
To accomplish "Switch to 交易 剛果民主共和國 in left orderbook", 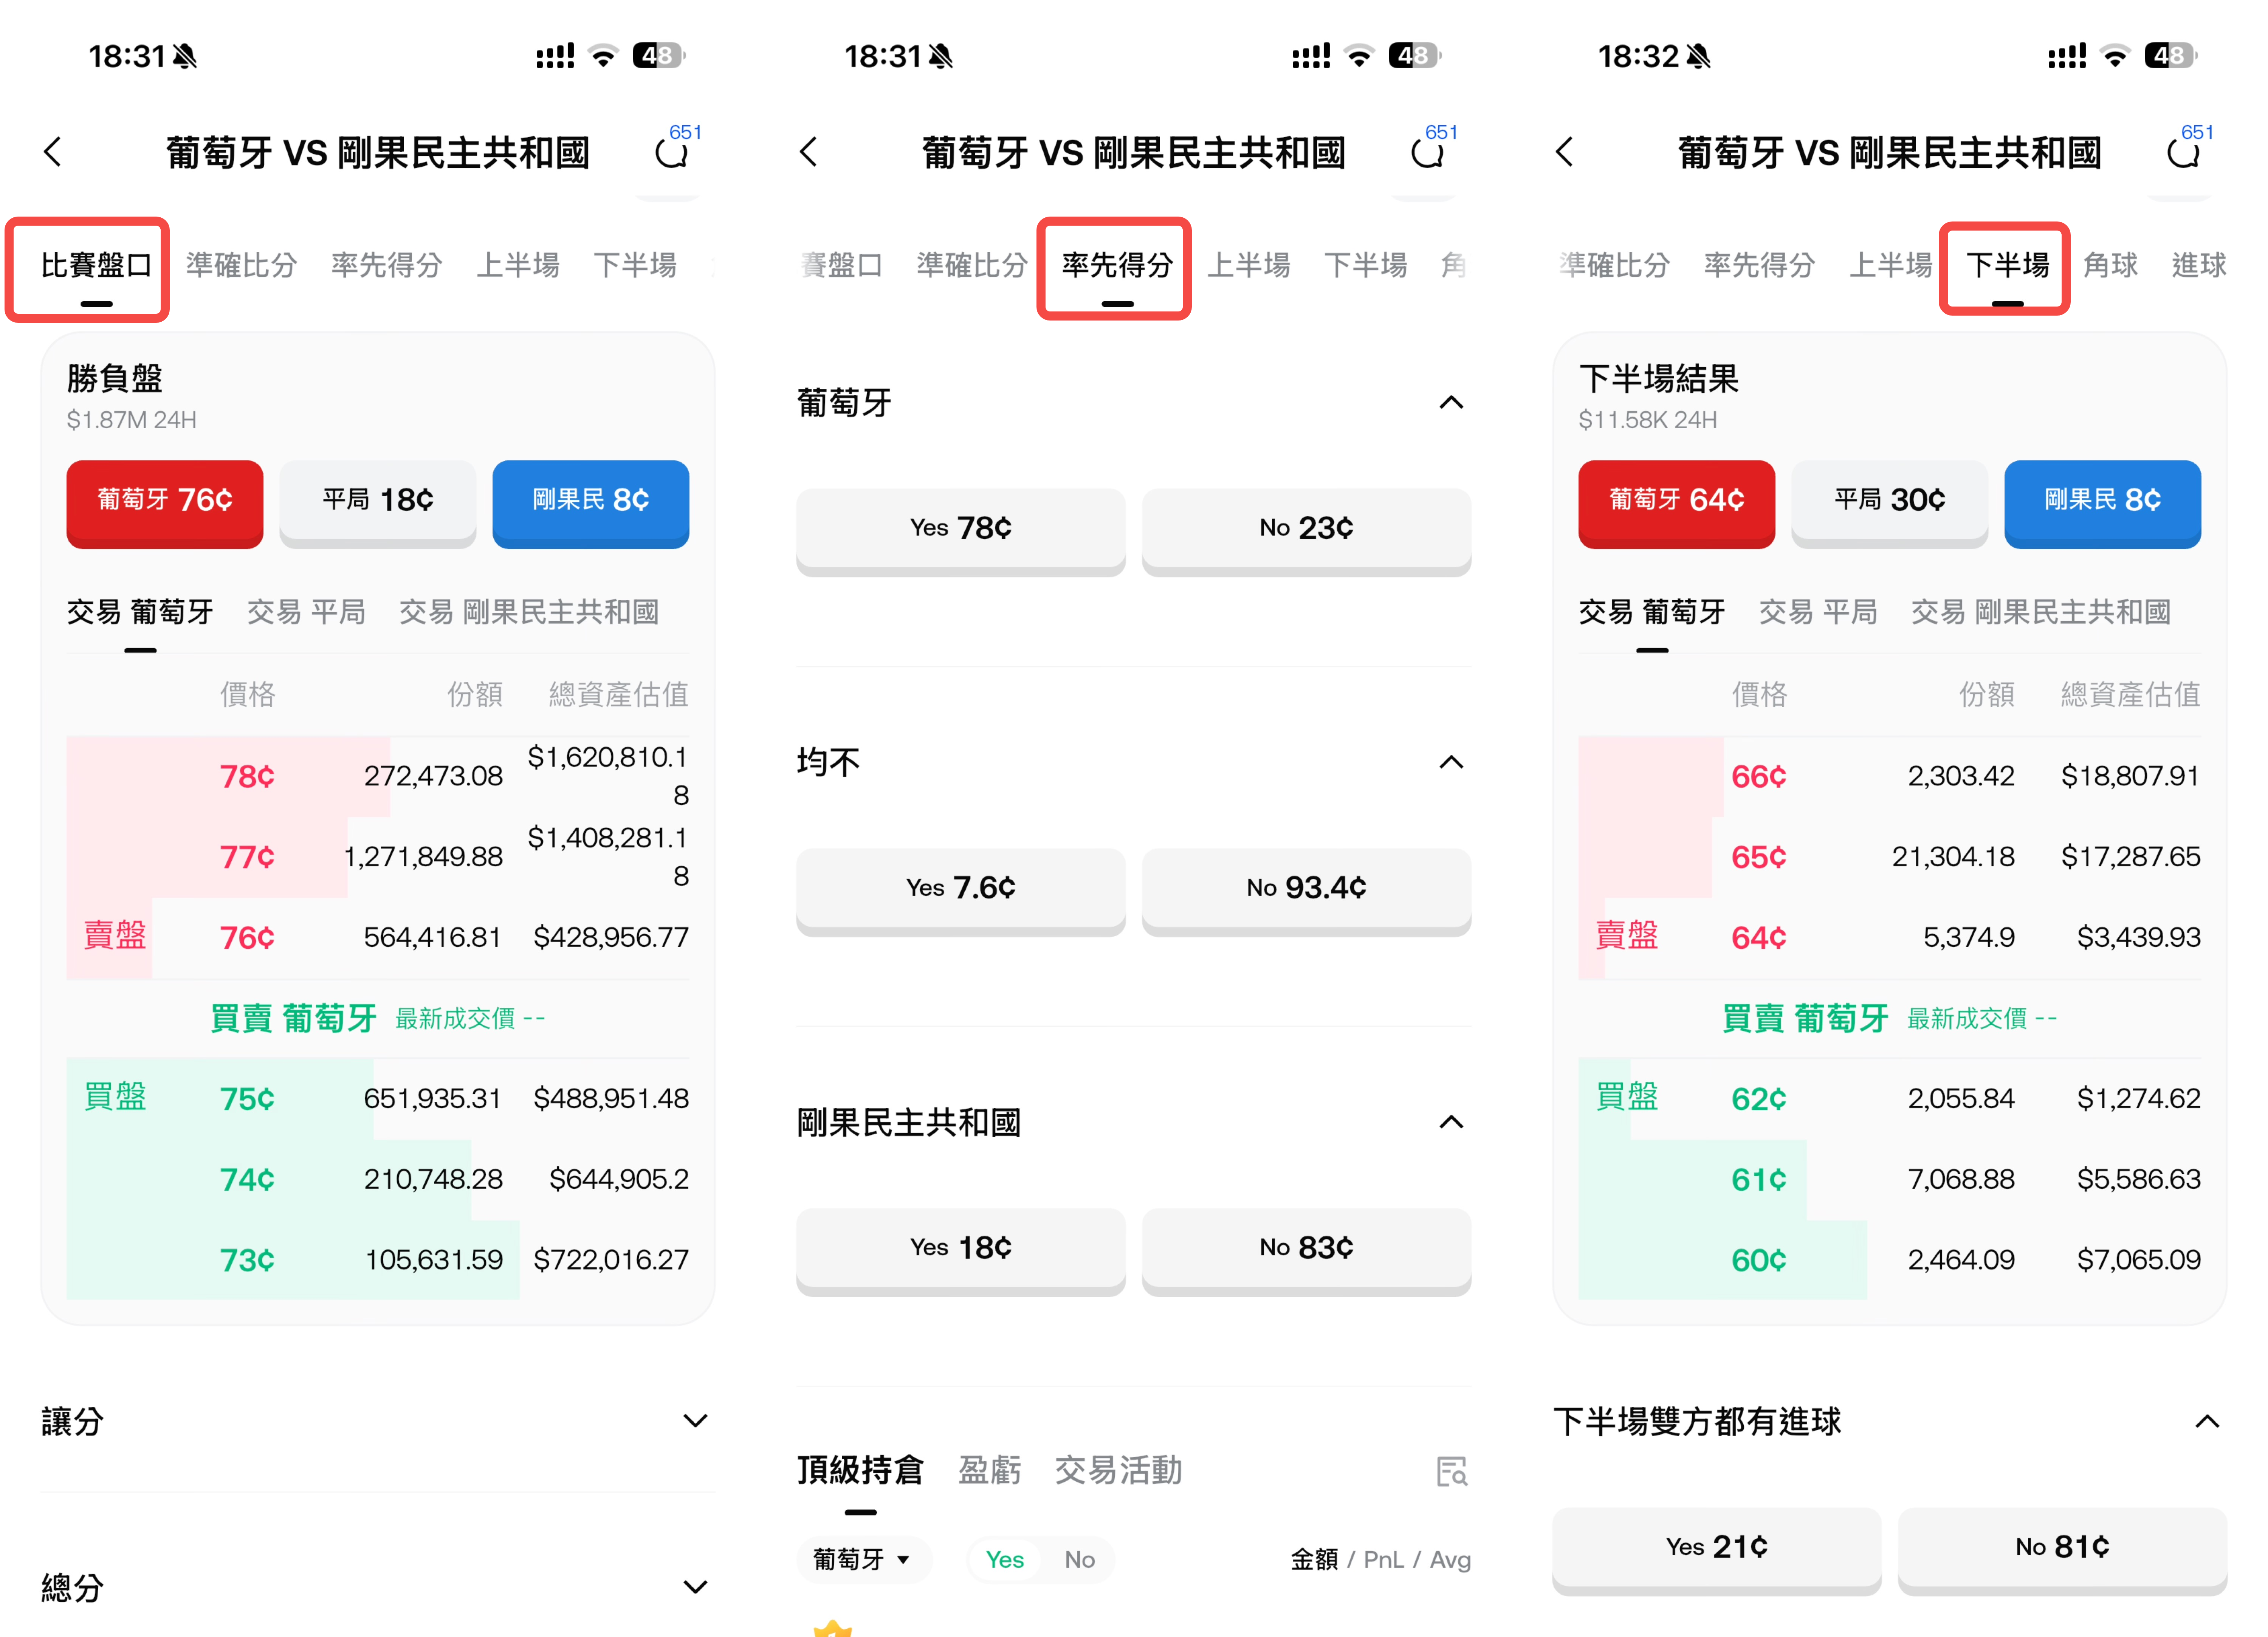I will (529, 612).
